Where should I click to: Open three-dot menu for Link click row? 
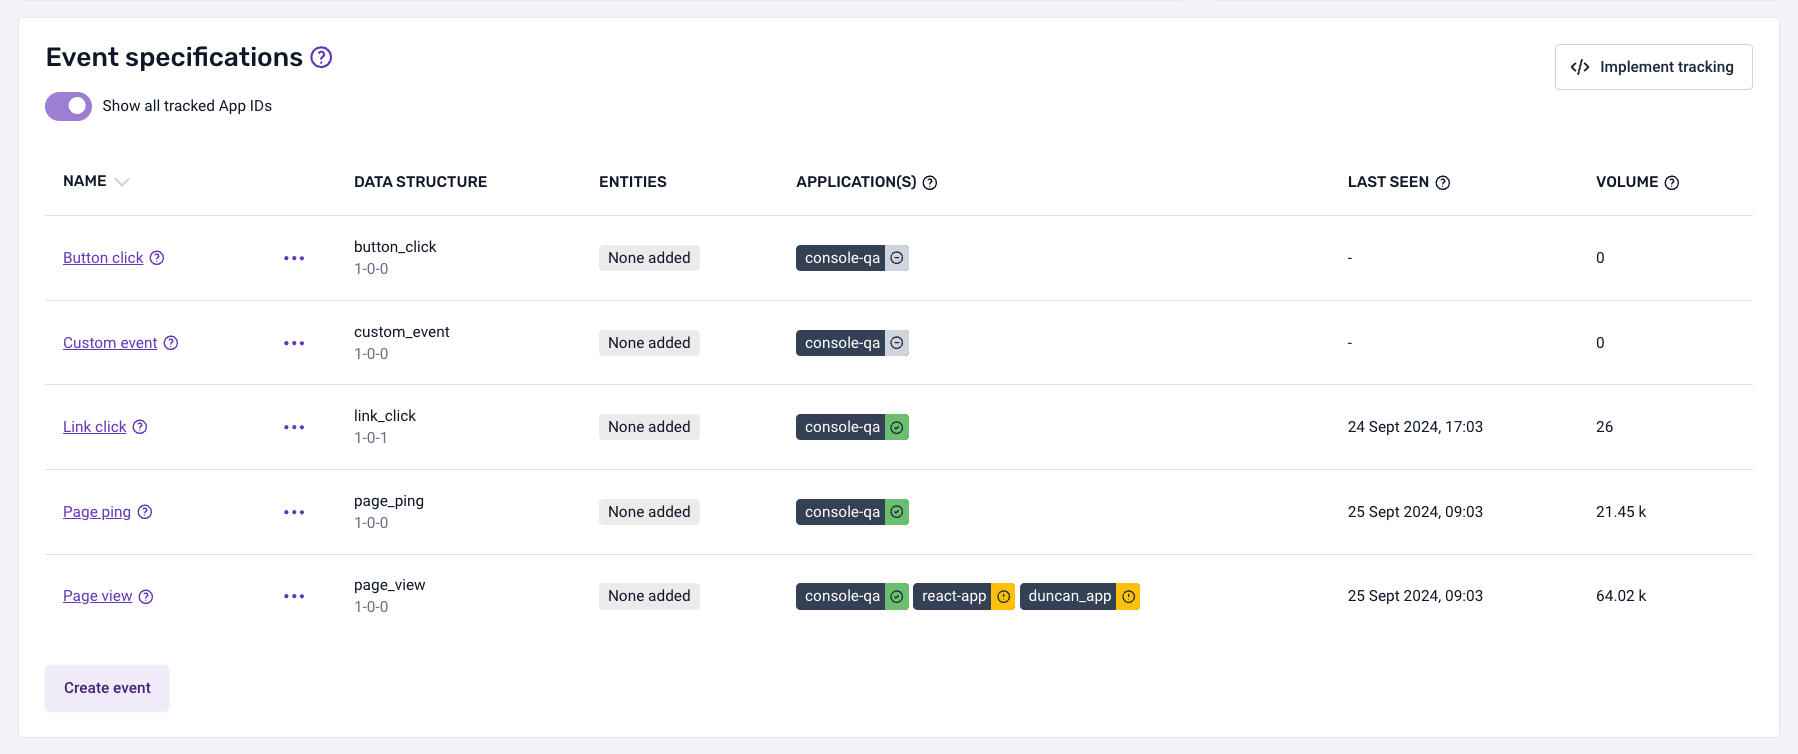[x=294, y=427]
